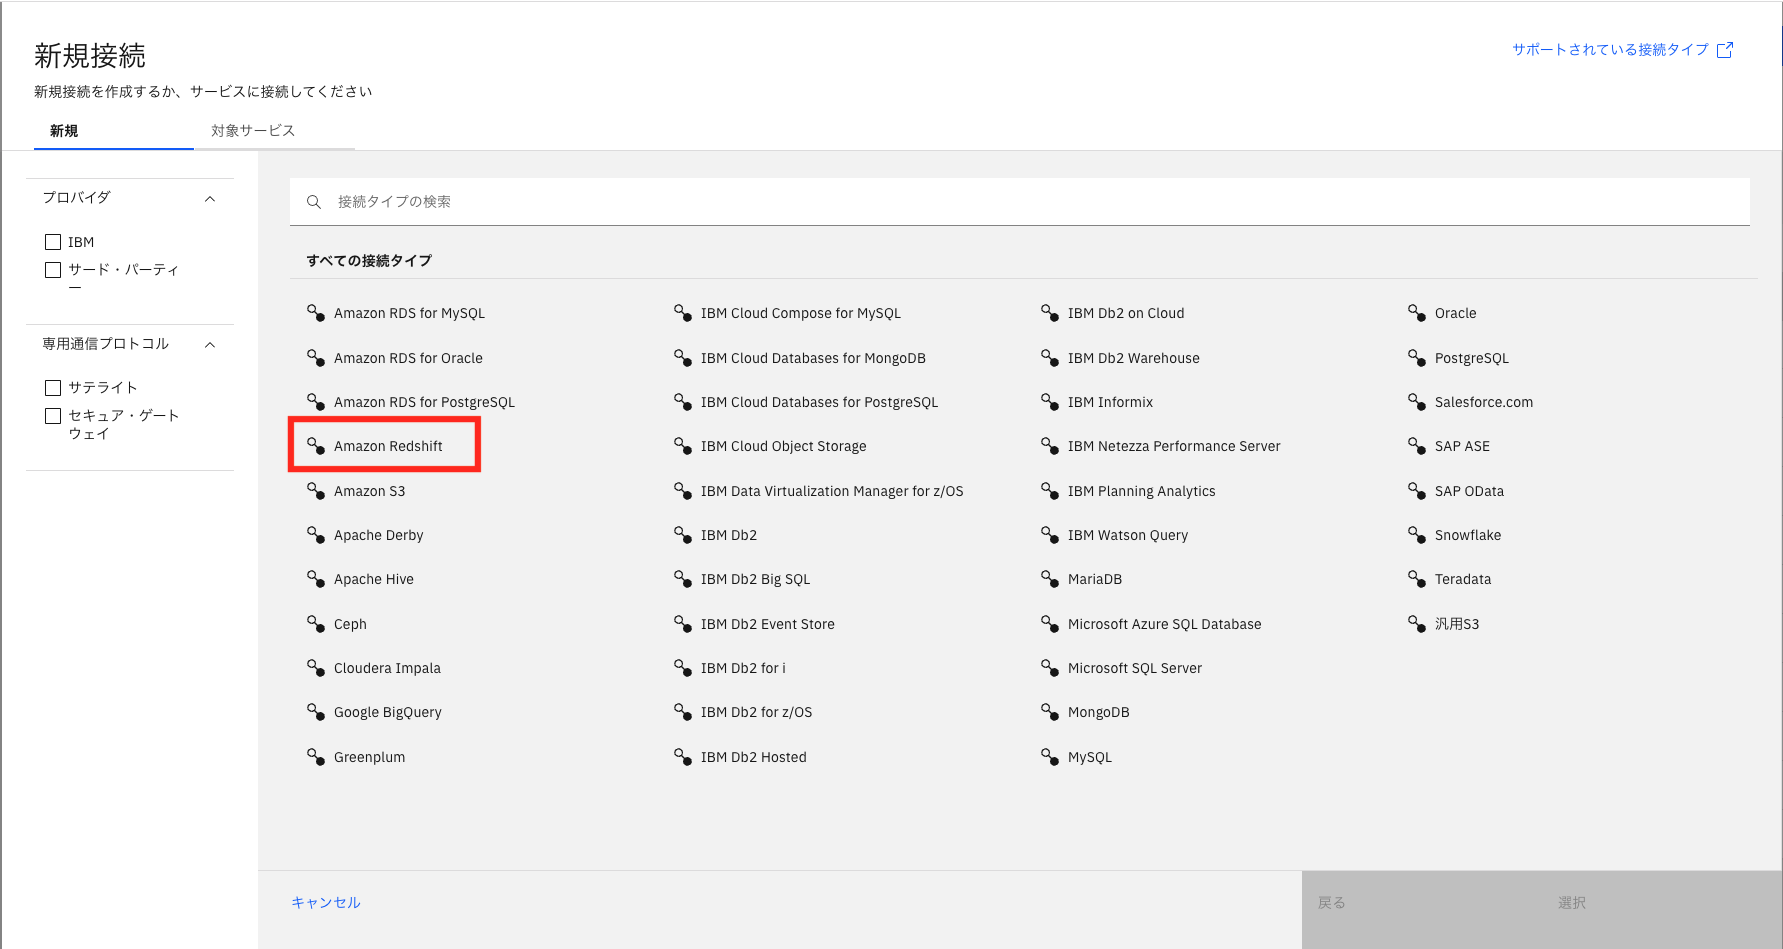Click the キャンセル link
This screenshot has height=949, width=1783.
click(x=326, y=902)
